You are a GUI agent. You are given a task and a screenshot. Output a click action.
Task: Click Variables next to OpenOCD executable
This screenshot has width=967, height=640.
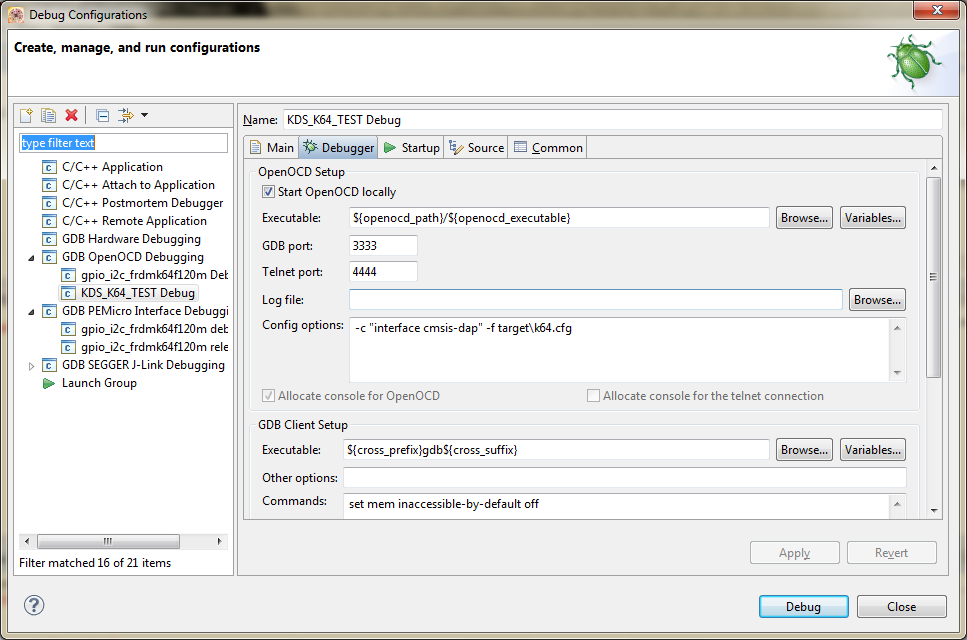(873, 218)
